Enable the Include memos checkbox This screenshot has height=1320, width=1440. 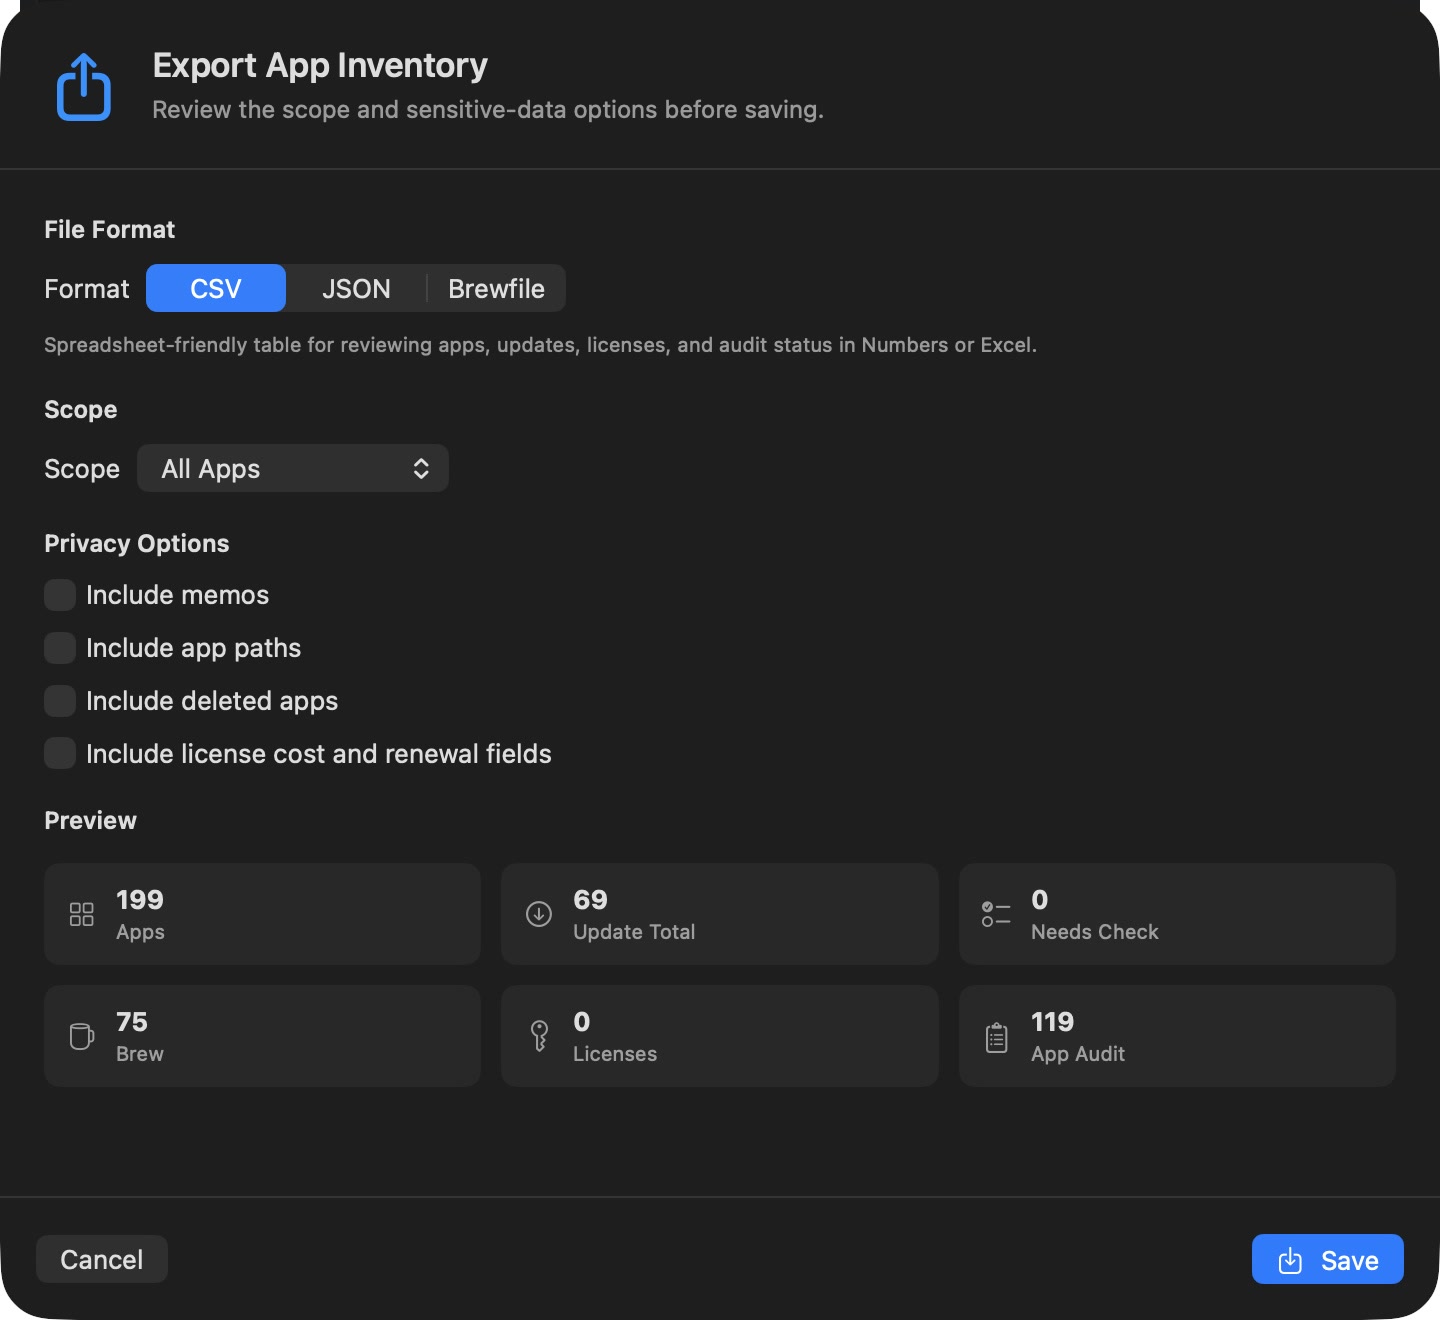coord(60,595)
